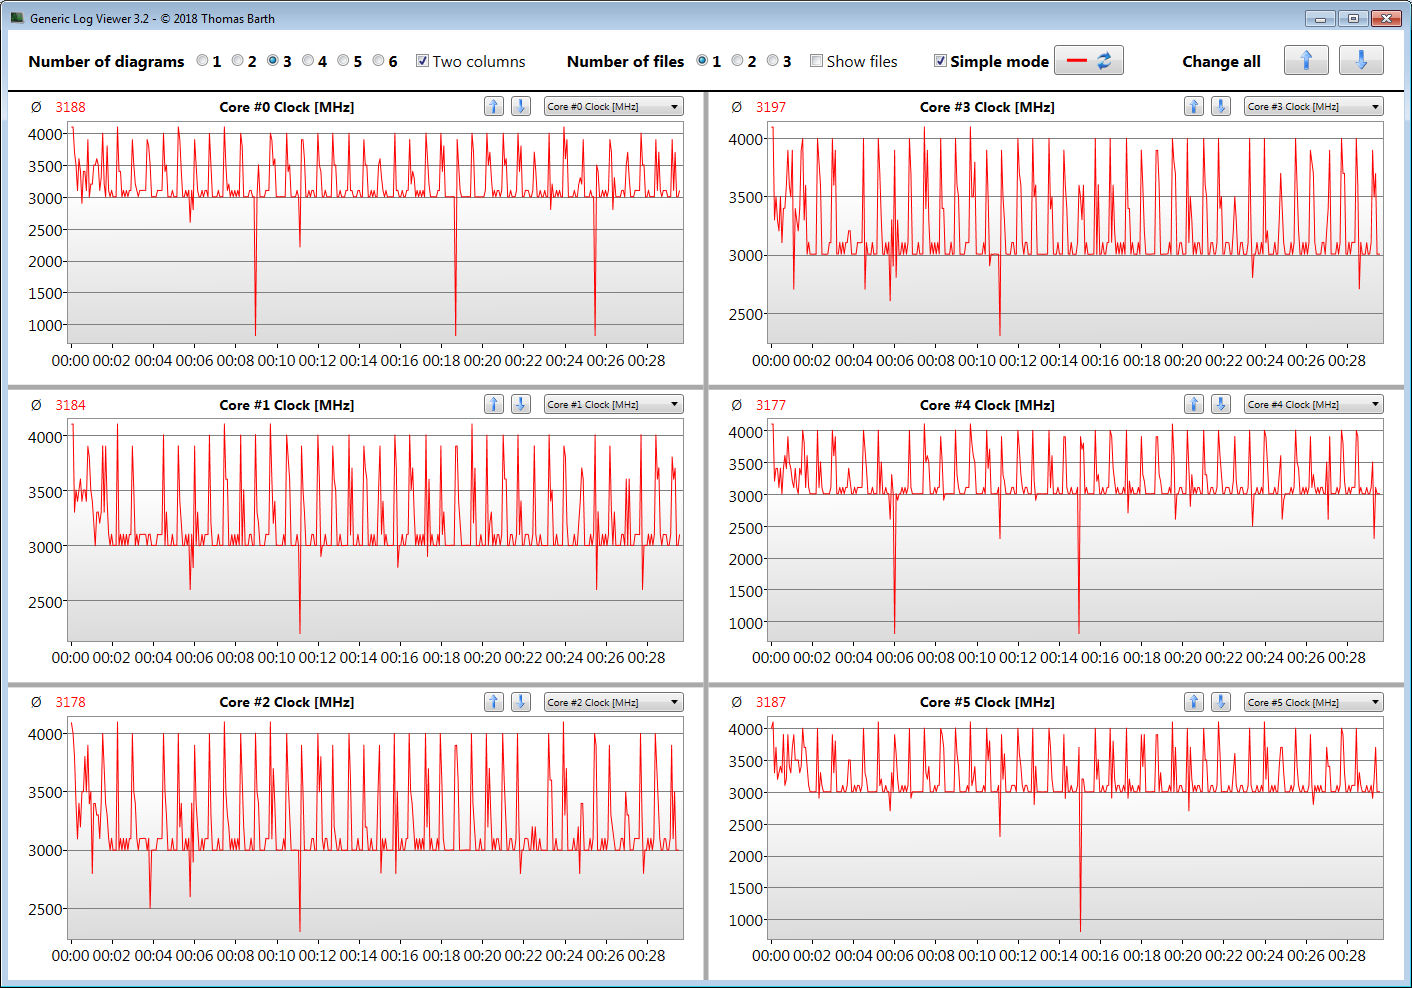
Task: Open the Core #1 Clock [MHz] dropdown
Action: 613,404
